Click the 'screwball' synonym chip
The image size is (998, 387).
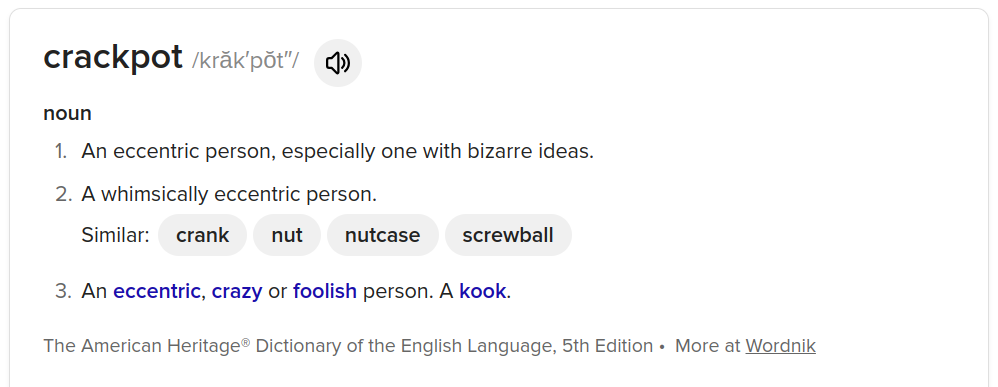pyautogui.click(x=508, y=235)
